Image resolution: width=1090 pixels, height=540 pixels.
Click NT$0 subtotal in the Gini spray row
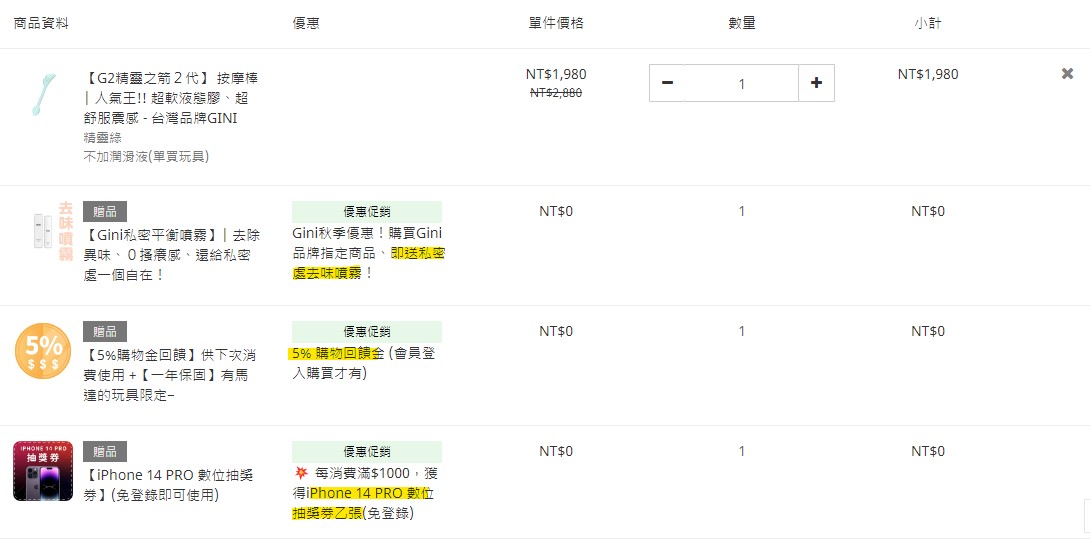[x=928, y=211]
